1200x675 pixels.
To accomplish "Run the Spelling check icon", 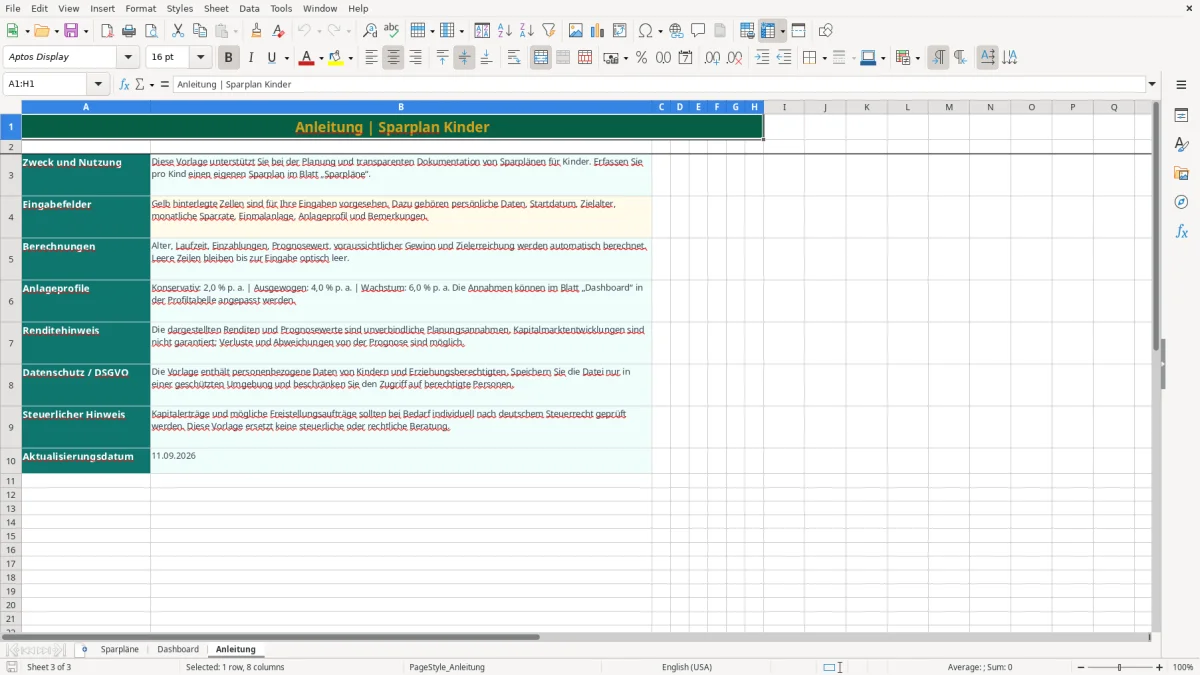I will coord(392,31).
